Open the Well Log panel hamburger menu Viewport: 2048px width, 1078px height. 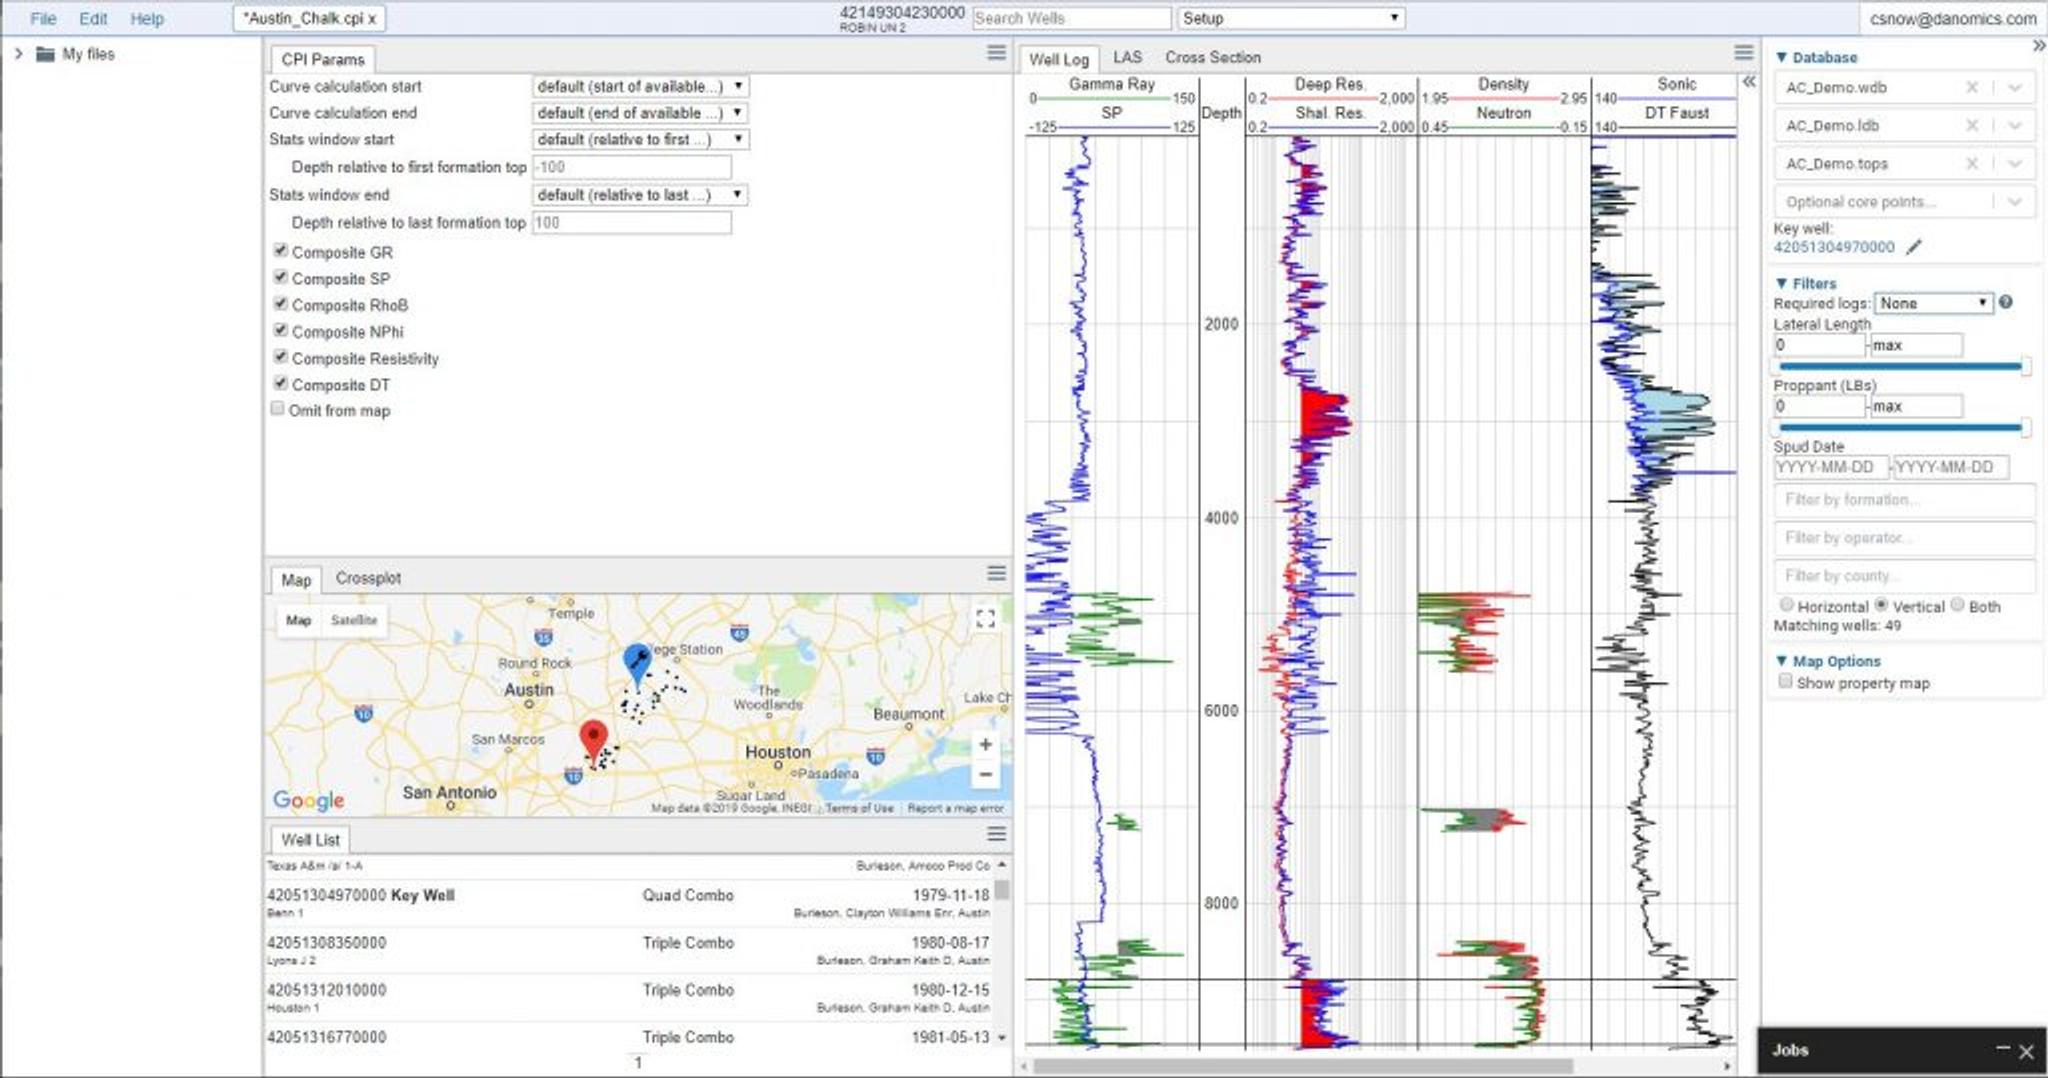coord(1743,53)
